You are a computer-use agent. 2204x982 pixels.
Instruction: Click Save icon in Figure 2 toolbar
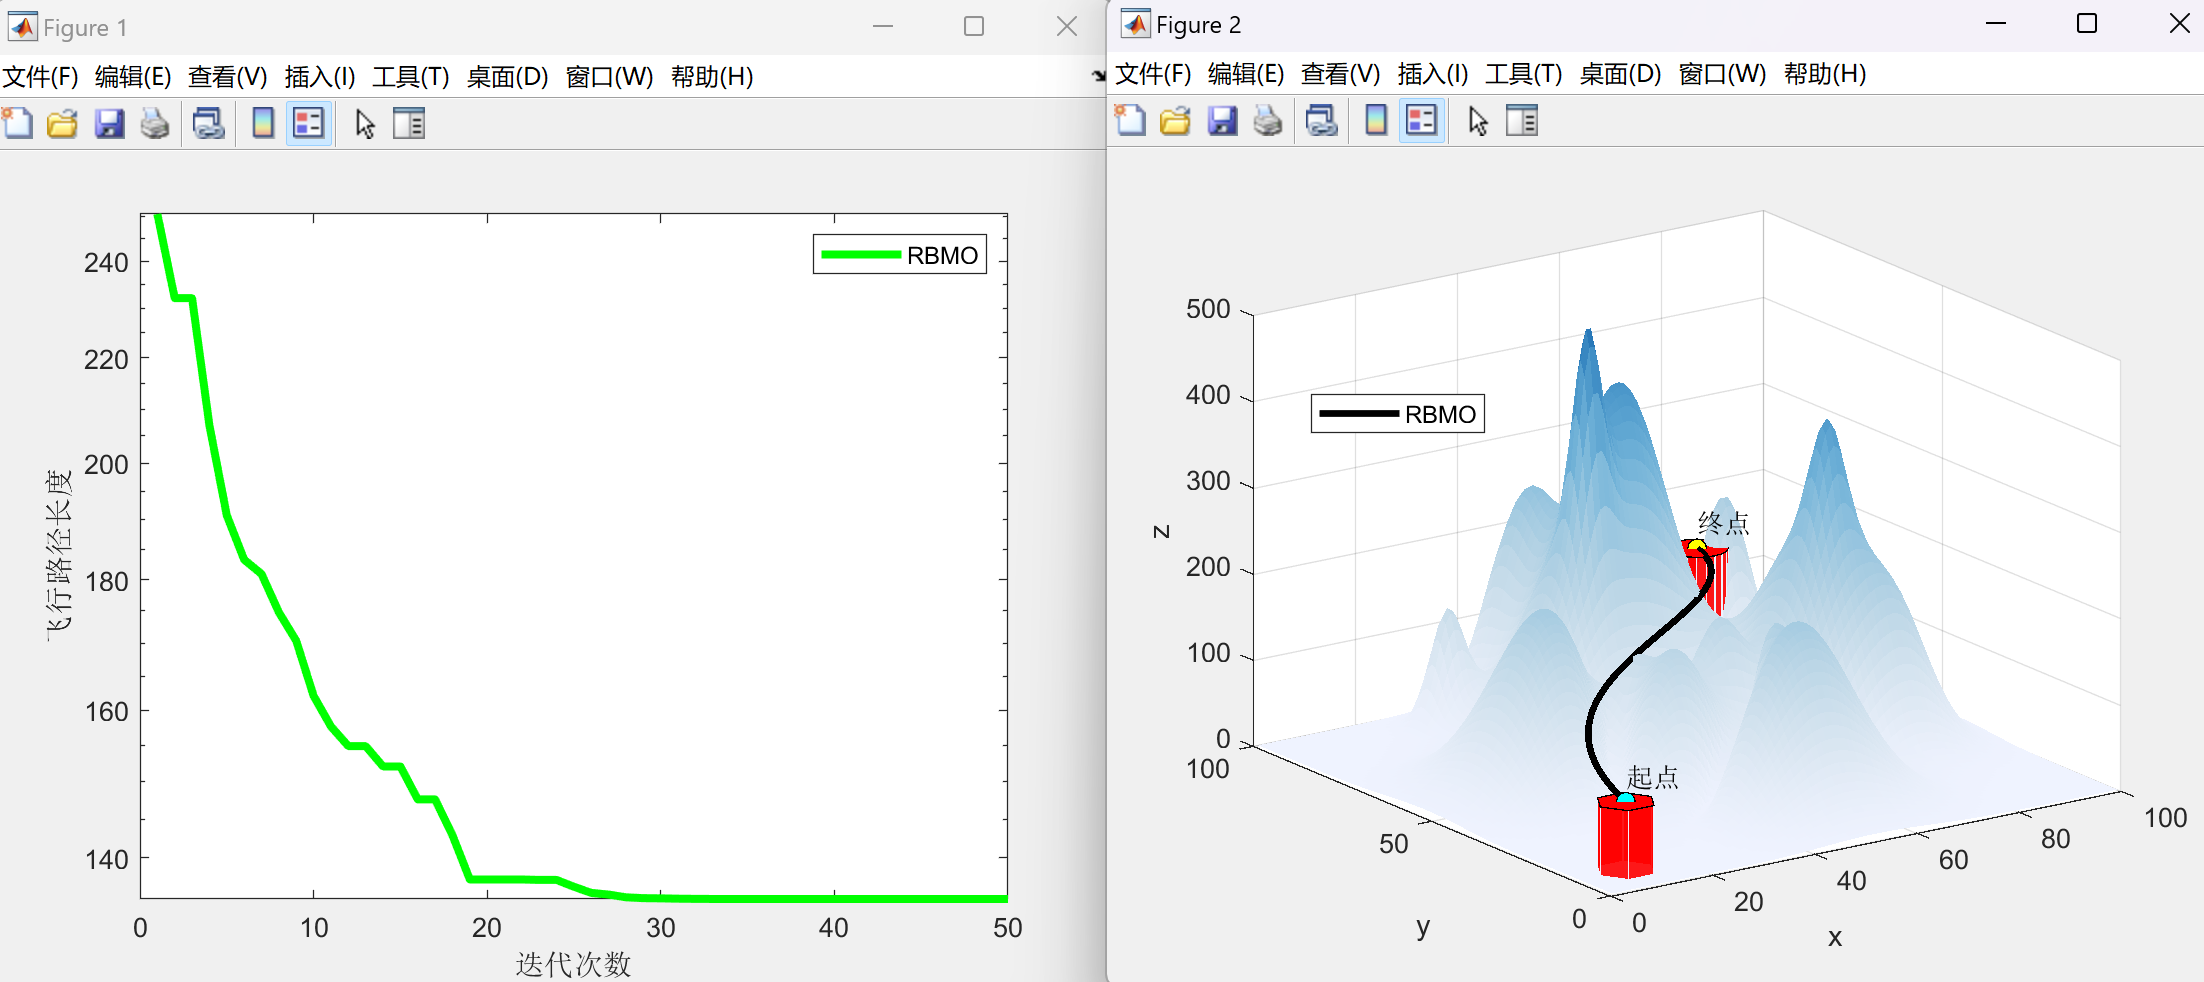[1222, 121]
